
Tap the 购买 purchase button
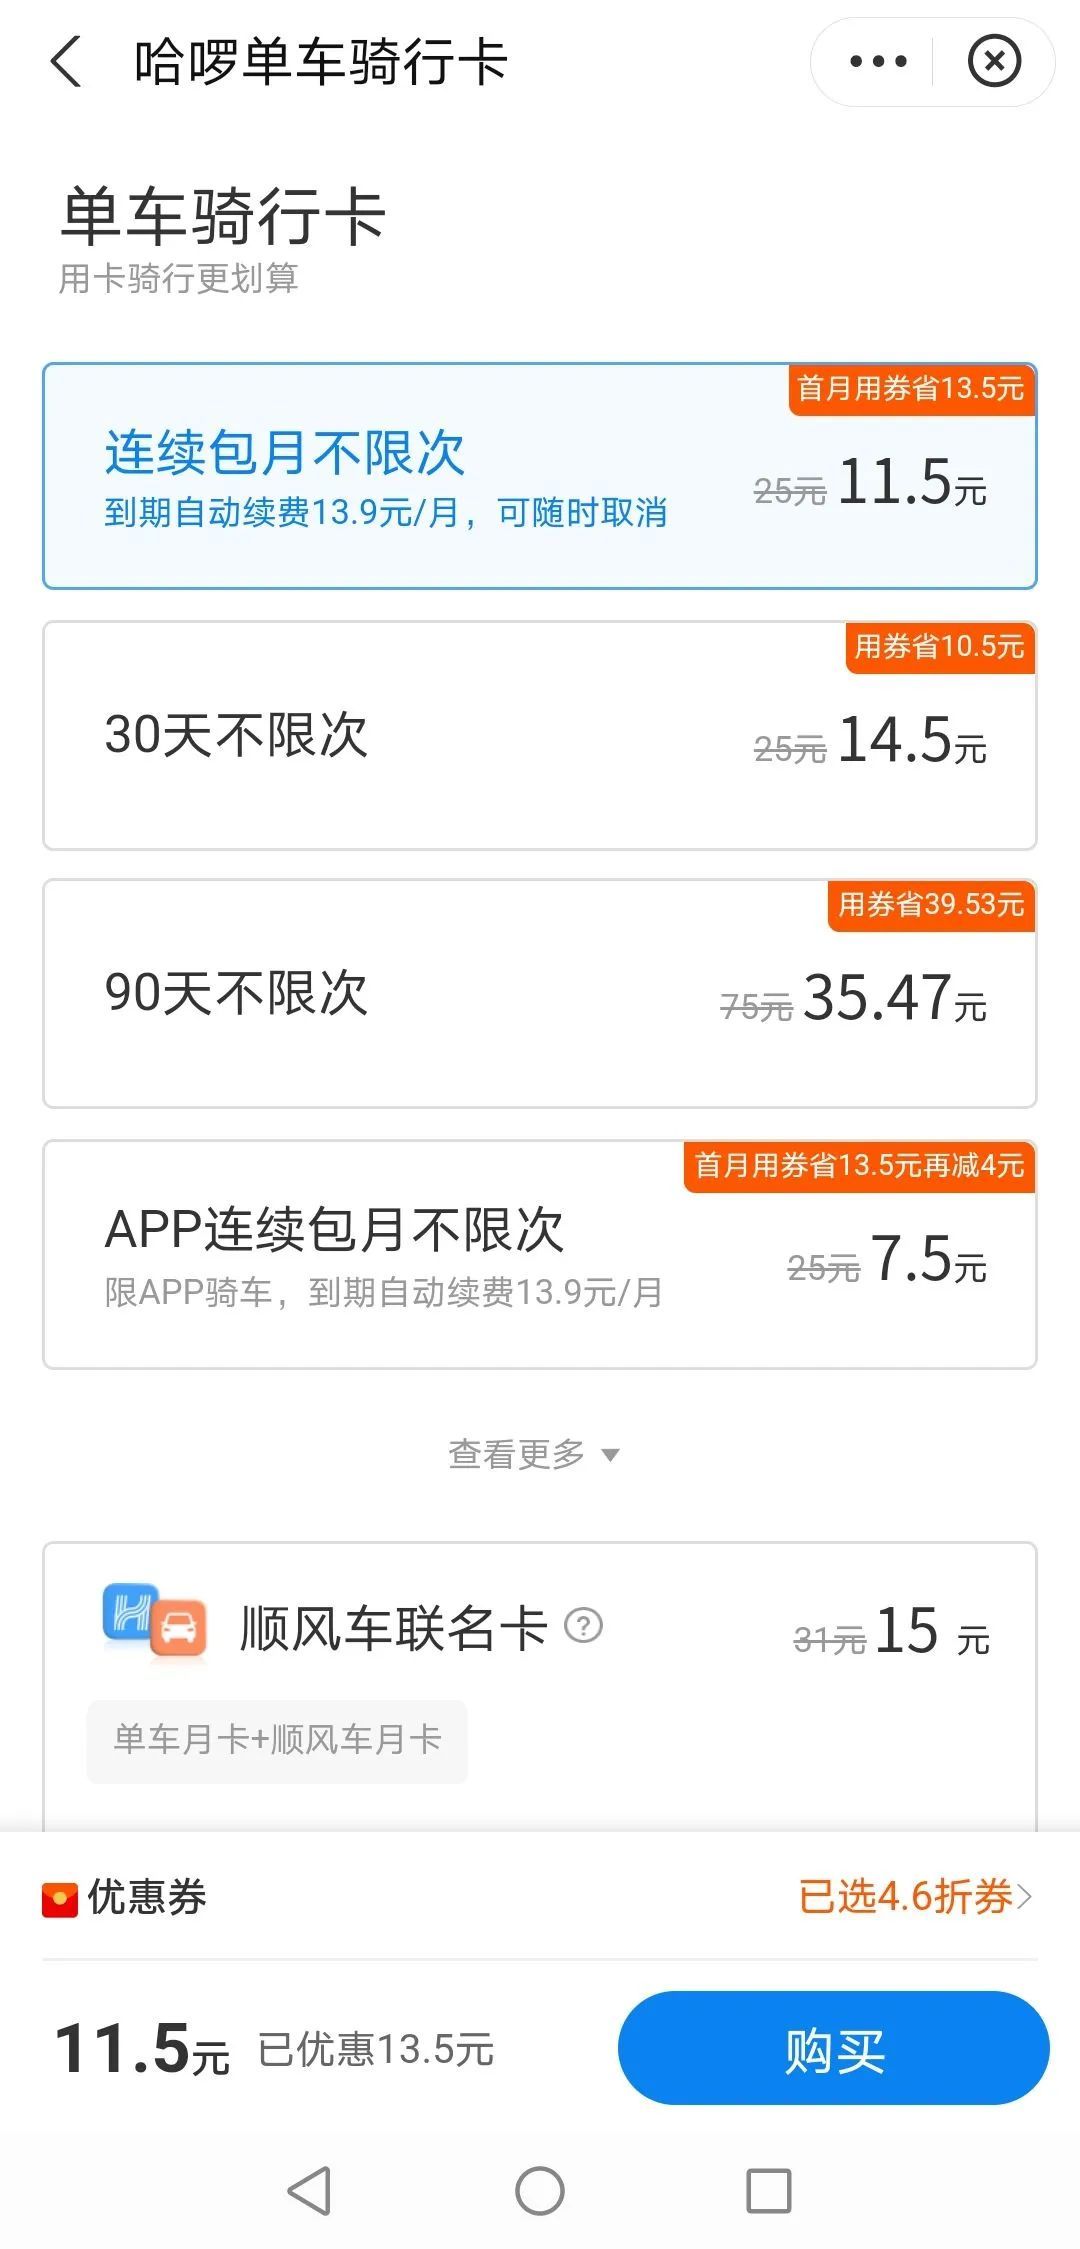(x=833, y=2048)
